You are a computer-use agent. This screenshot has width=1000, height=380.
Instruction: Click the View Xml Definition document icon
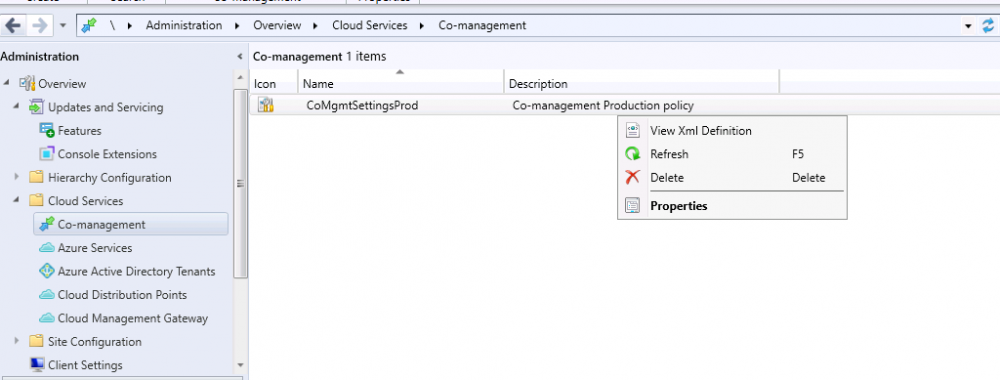pos(632,131)
